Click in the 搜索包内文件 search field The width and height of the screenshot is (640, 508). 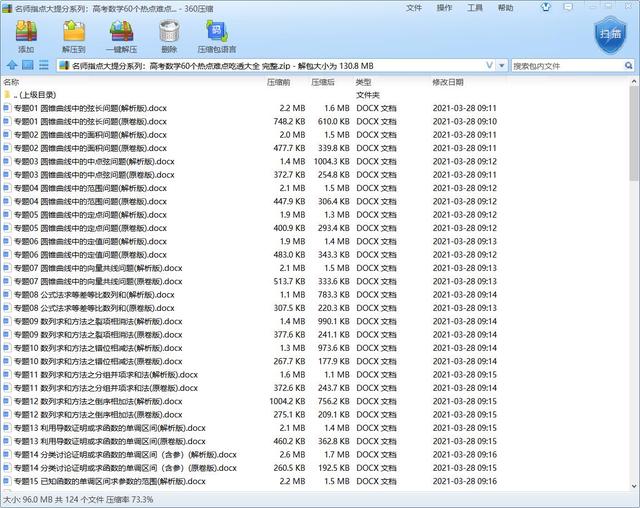[567, 66]
